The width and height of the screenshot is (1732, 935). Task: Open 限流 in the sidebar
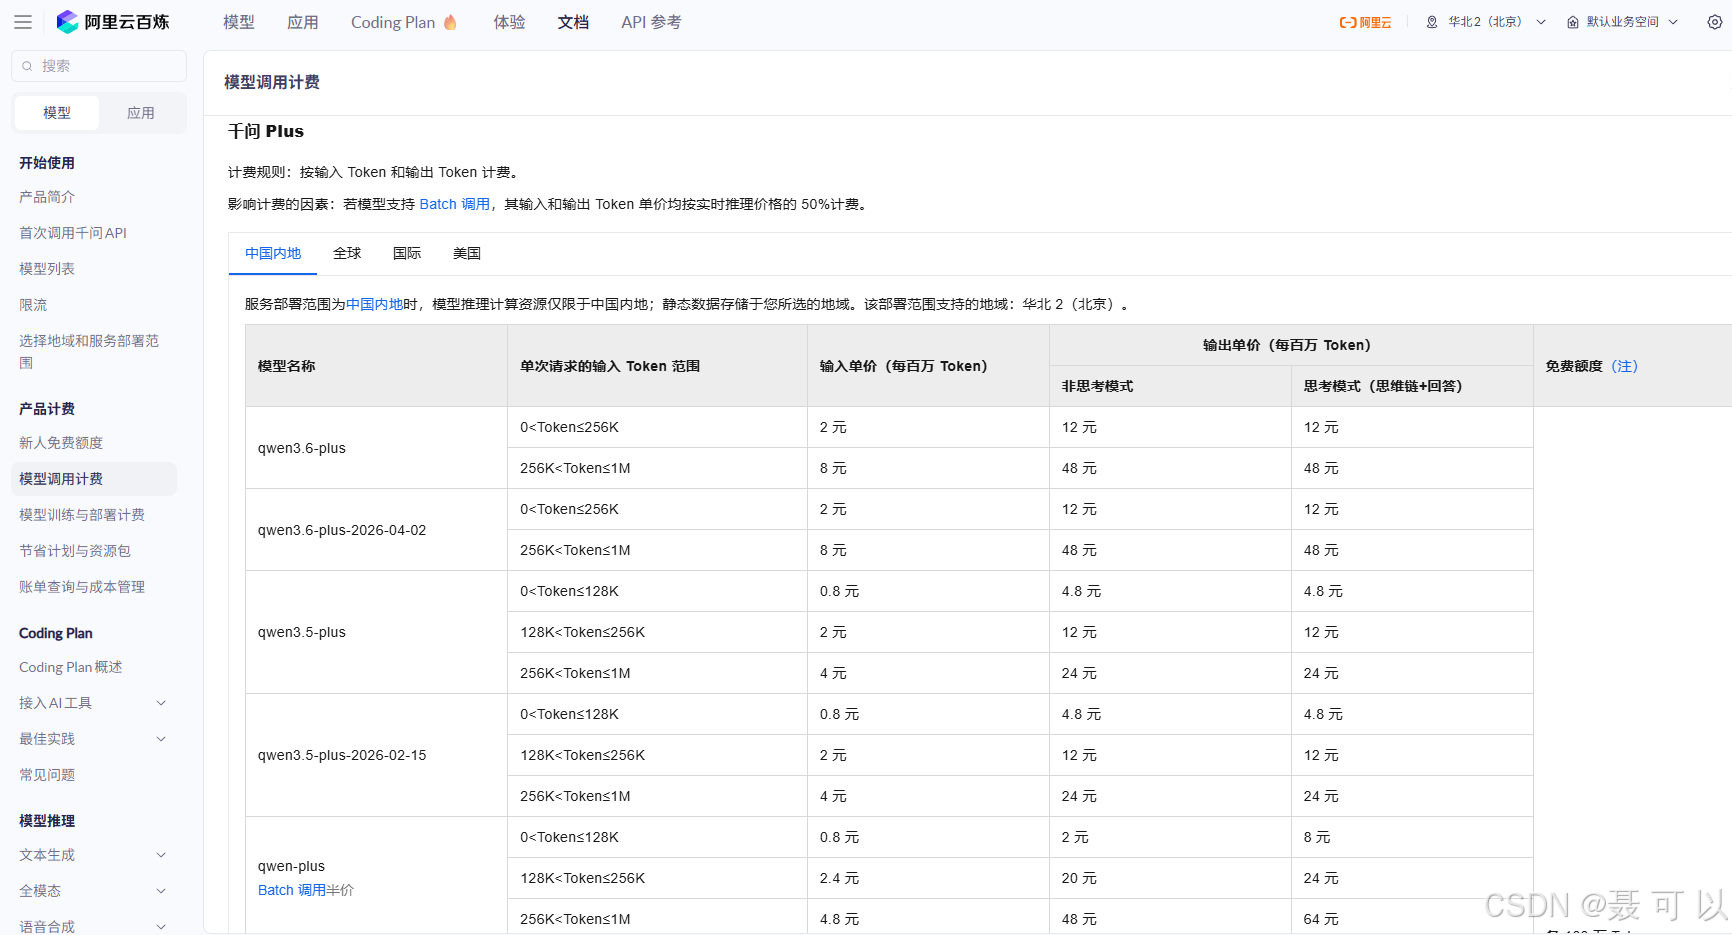click(x=33, y=305)
